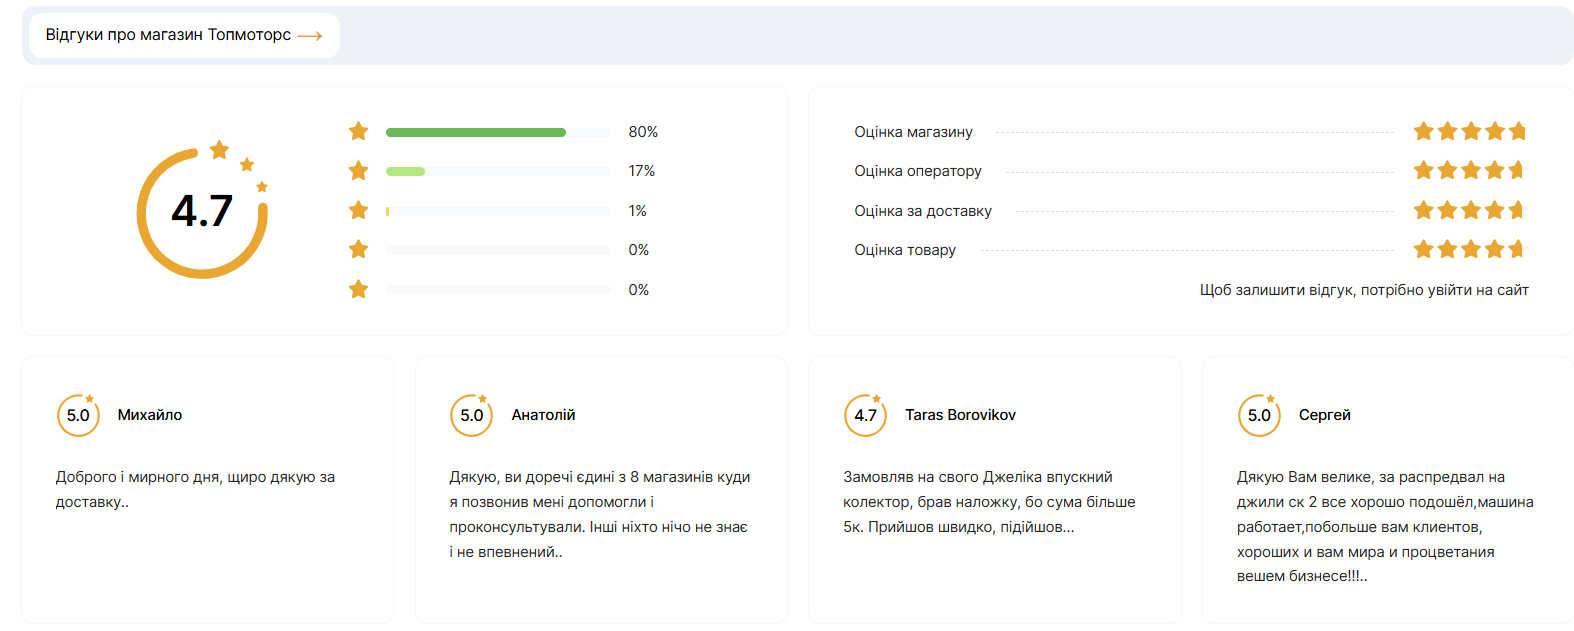Open the Топмоторс store reviews link

coord(168,35)
